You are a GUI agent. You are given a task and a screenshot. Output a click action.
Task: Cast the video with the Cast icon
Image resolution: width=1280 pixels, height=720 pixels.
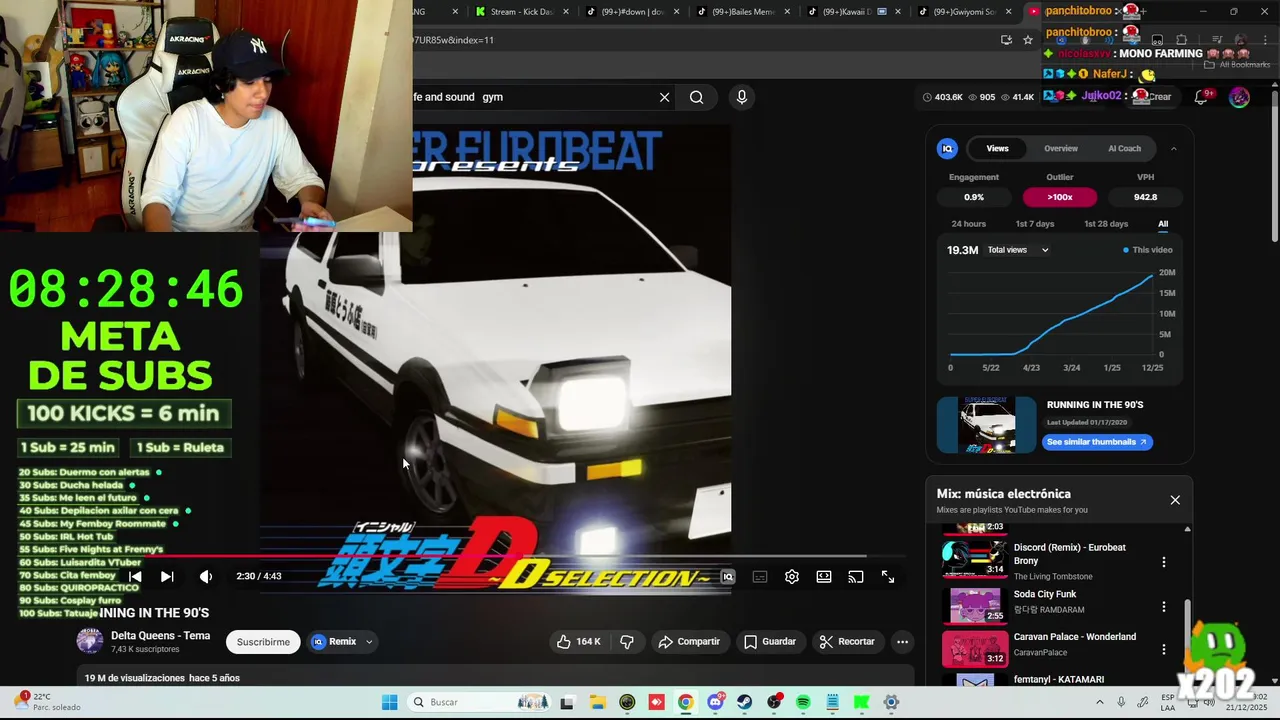tap(856, 577)
